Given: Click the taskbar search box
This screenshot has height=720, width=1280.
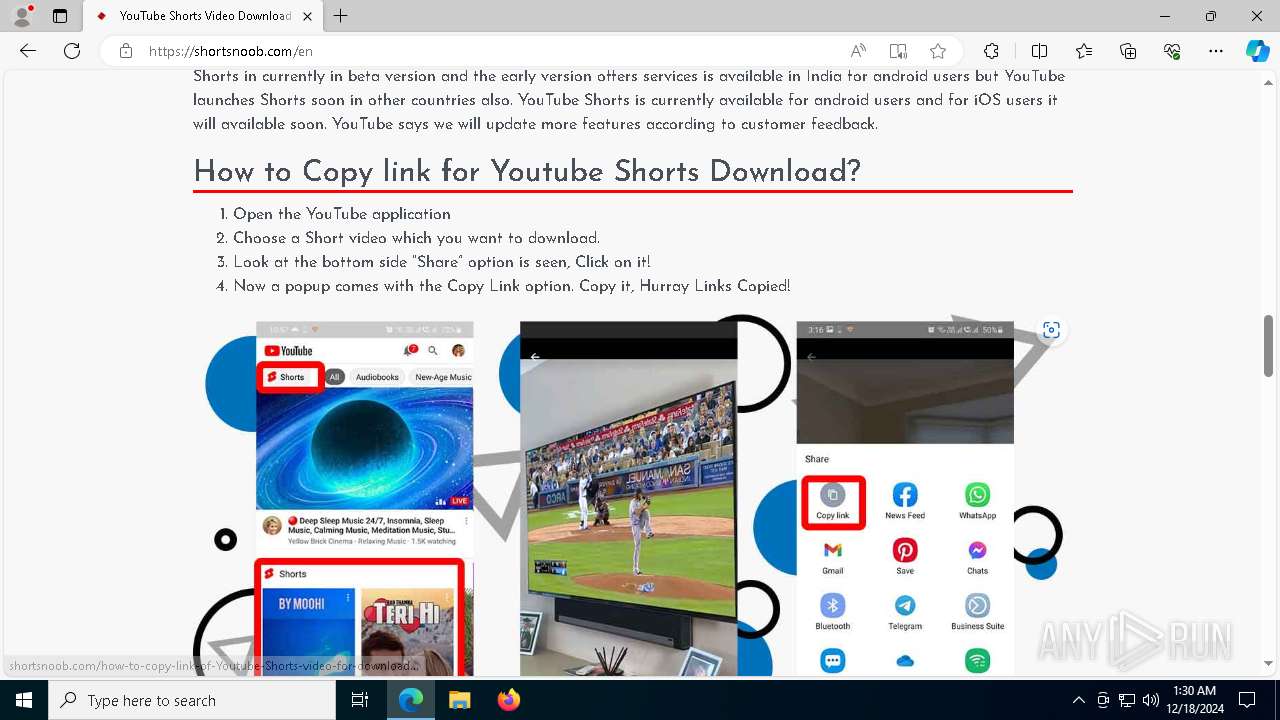Looking at the screenshot, I should pos(192,700).
